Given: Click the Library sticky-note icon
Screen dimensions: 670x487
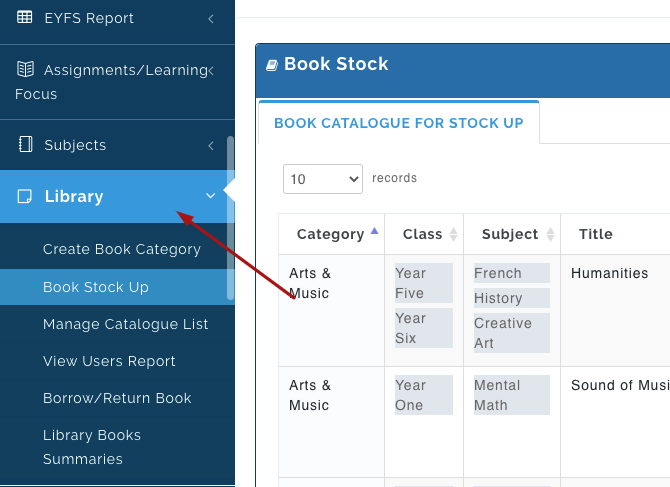Looking at the screenshot, I should [24, 196].
